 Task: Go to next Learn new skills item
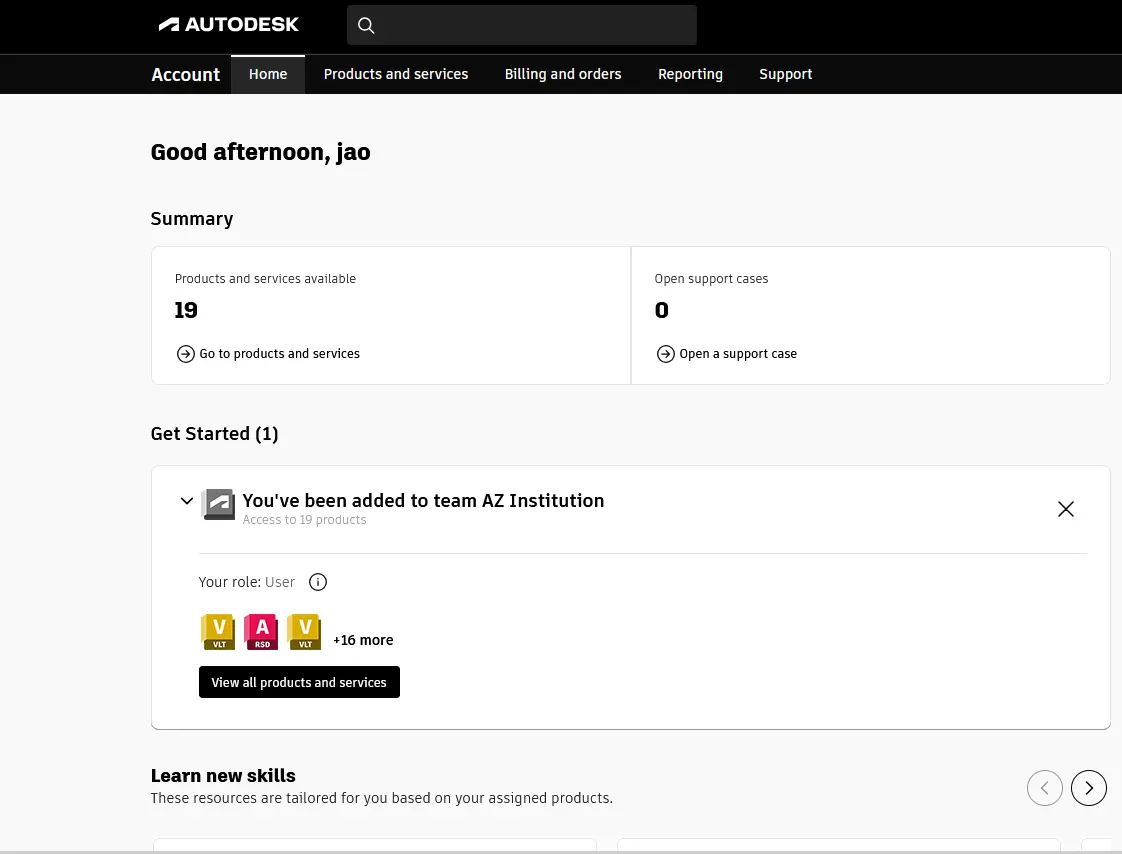[x=1088, y=788]
